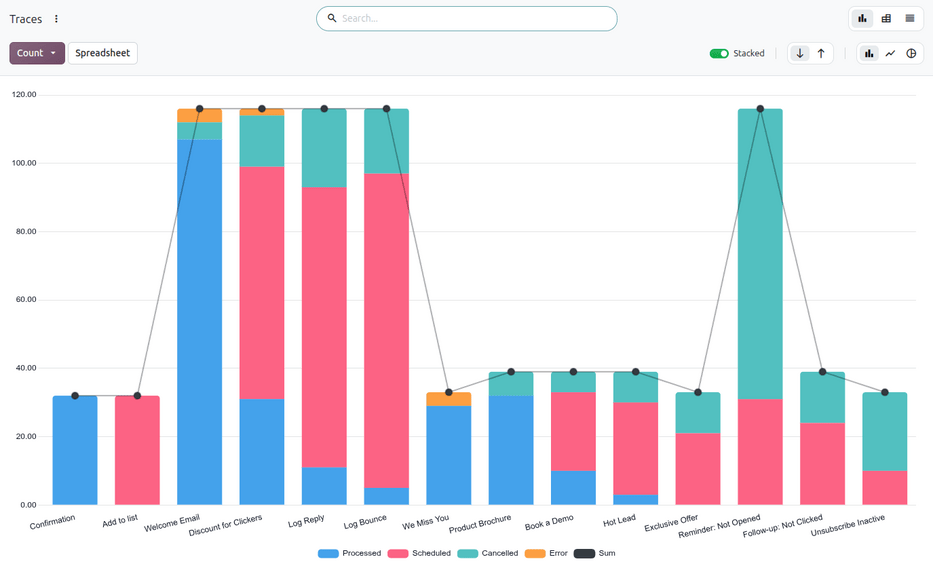The height and width of the screenshot is (572, 933).
Task: Toggle Cancelled series in legend
Action: pos(488,554)
